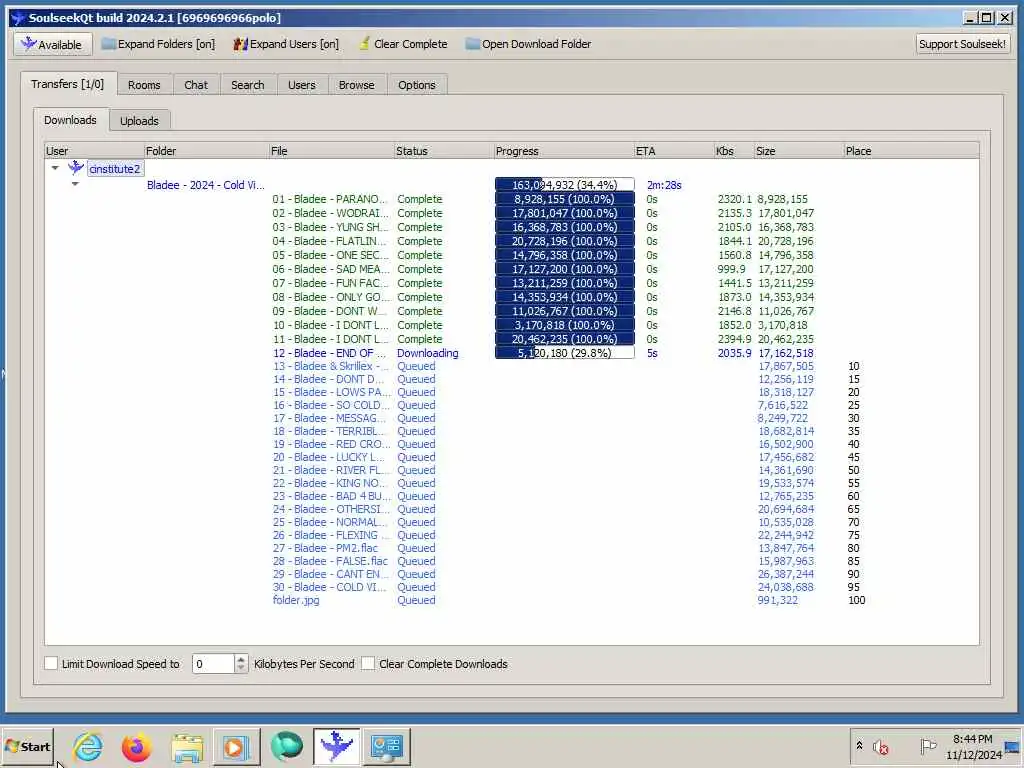Viewport: 1024px width, 768px height.
Task: Select queued file 28 - Bladee - FALSE.flac
Action: coord(330,561)
